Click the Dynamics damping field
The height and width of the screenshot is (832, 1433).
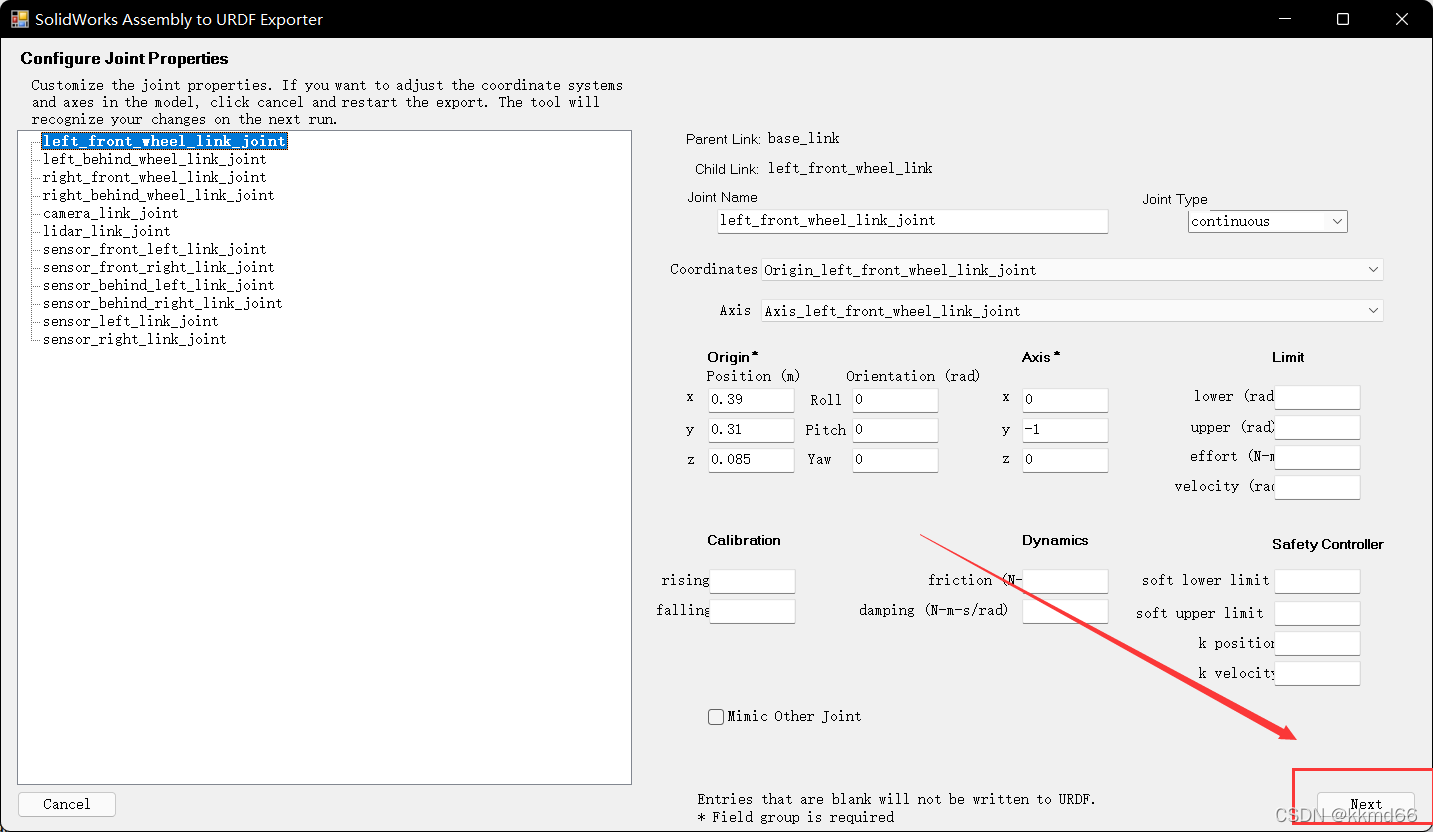pyautogui.click(x=1065, y=611)
